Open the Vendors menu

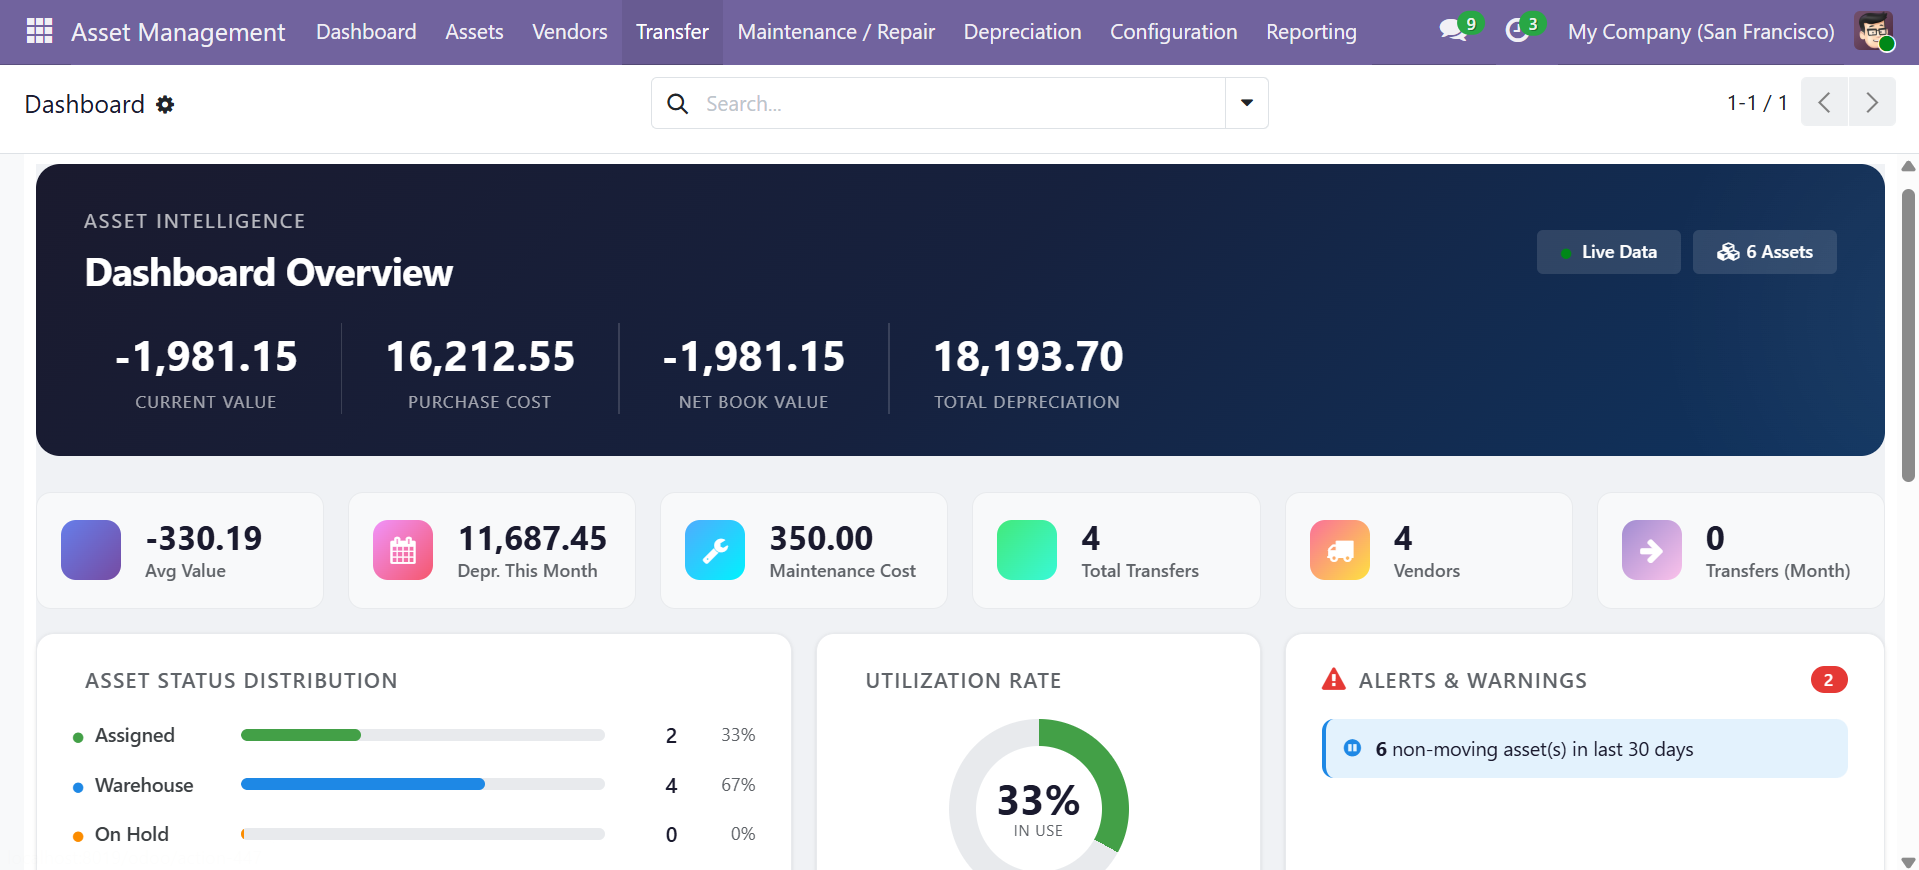coord(570,32)
